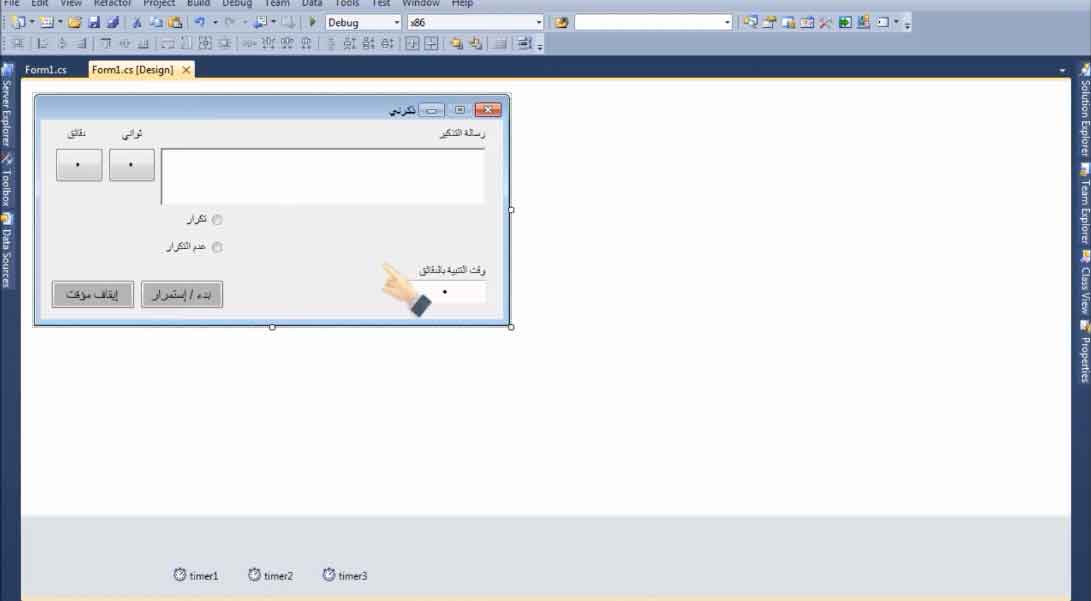Image resolution: width=1091 pixels, height=601 pixels.
Task: Select the تكرار radio button
Action: pos(218,220)
